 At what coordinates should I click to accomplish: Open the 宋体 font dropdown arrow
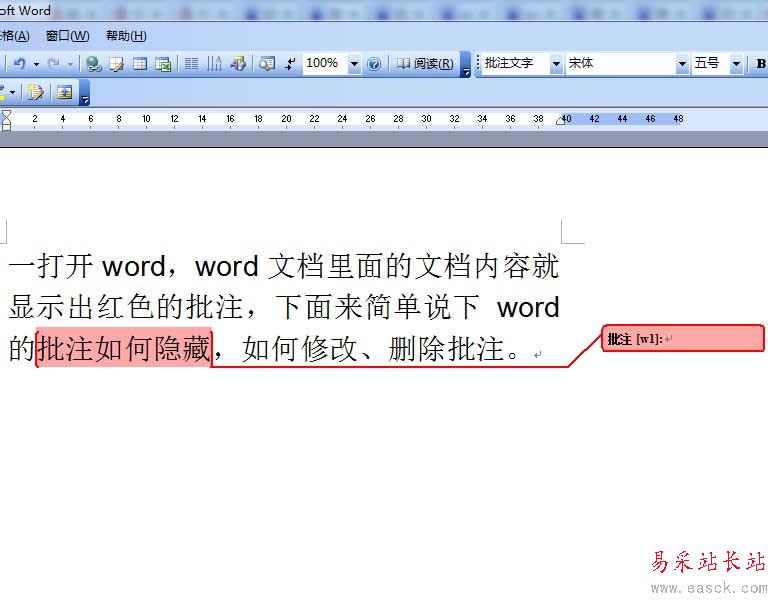(x=682, y=64)
